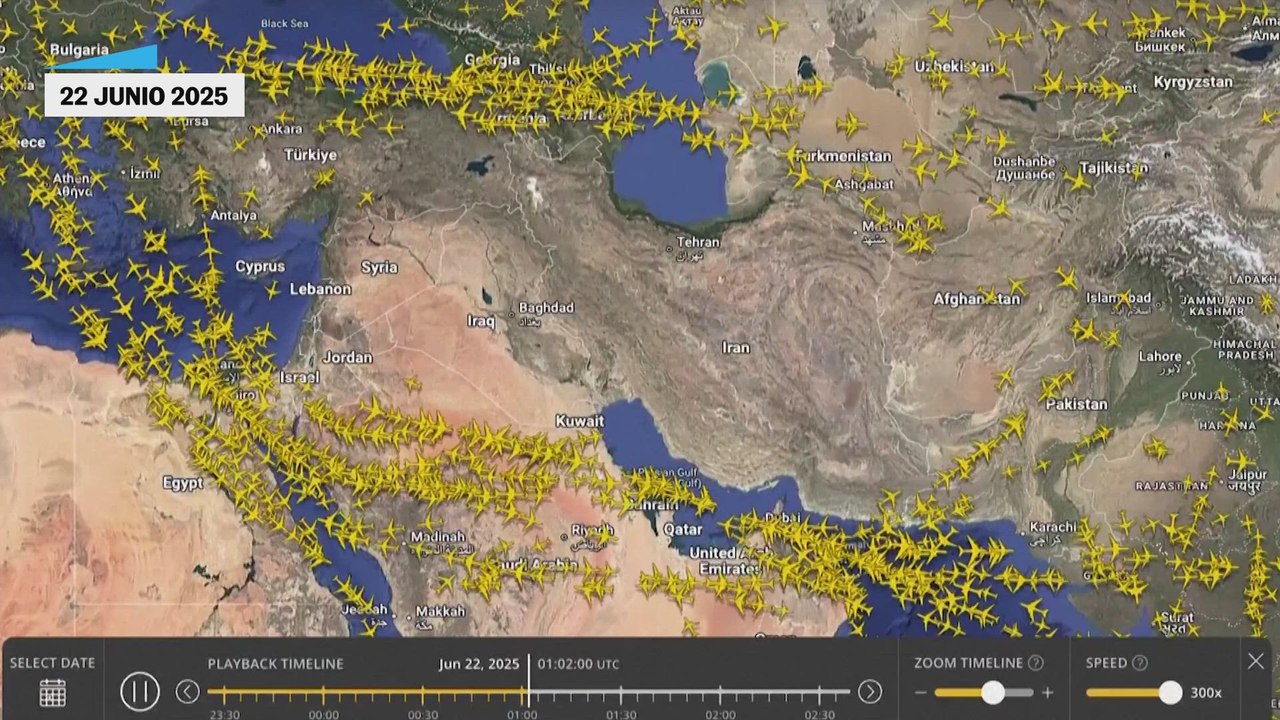
Task: Click the Antalya city label
Action: tap(234, 215)
